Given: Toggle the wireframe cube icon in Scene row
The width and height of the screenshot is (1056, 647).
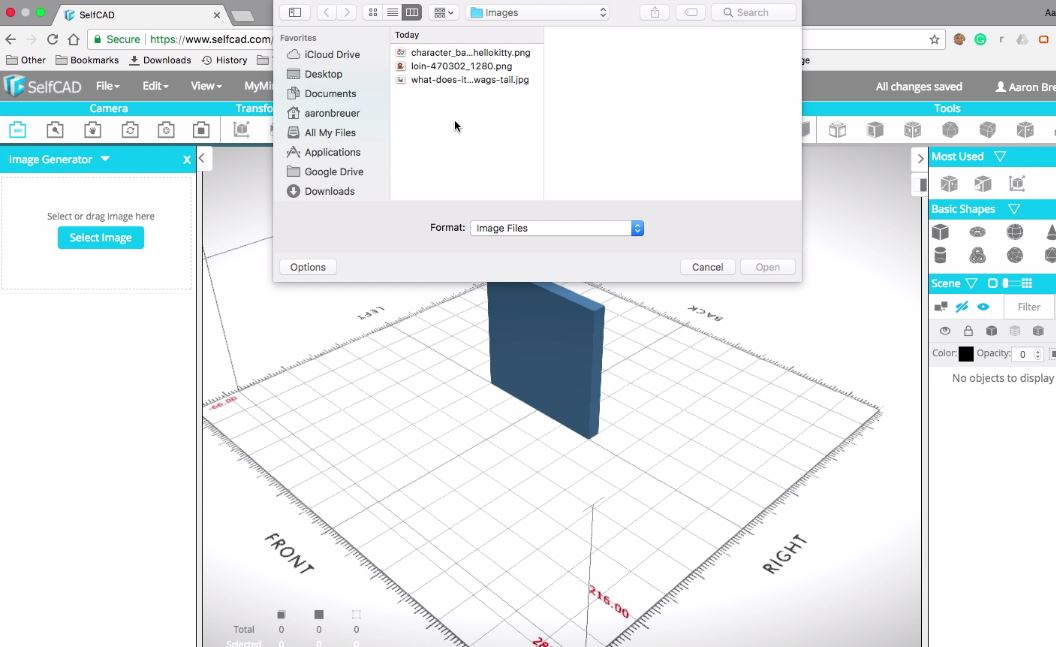Looking at the screenshot, I should [1015, 331].
